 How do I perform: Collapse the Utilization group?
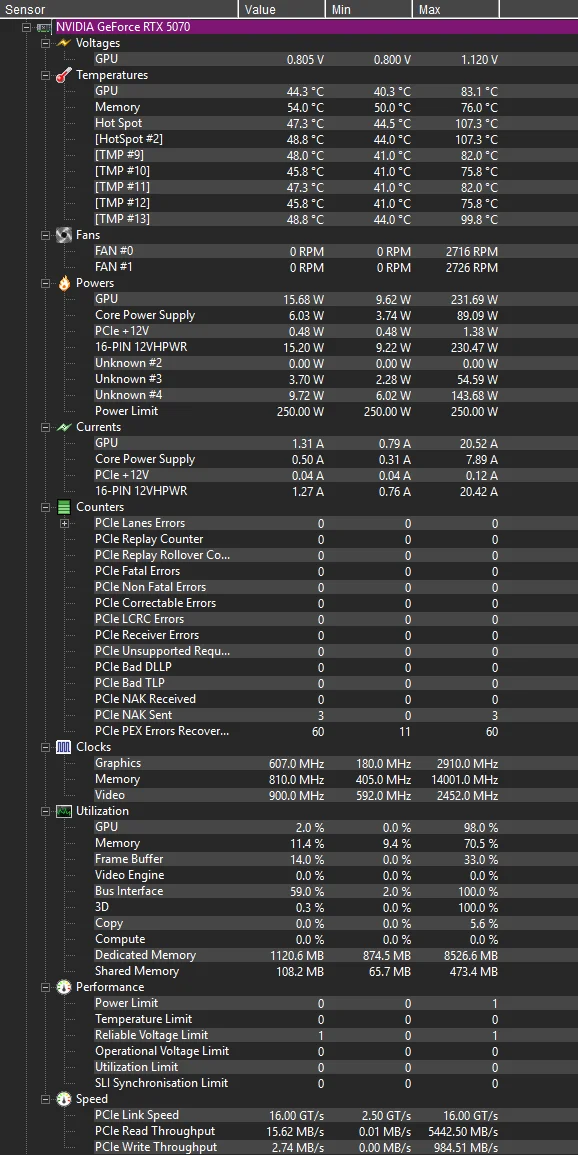pos(46,811)
